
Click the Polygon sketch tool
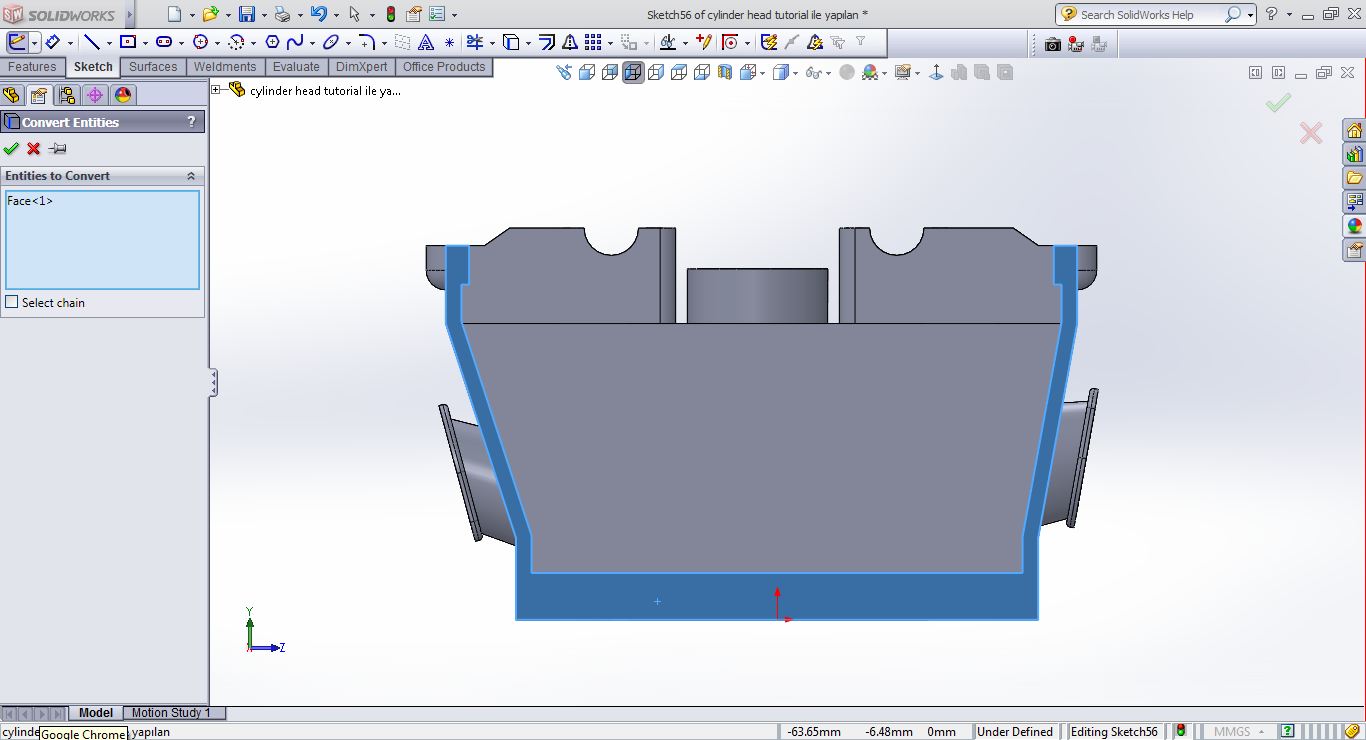(x=271, y=42)
